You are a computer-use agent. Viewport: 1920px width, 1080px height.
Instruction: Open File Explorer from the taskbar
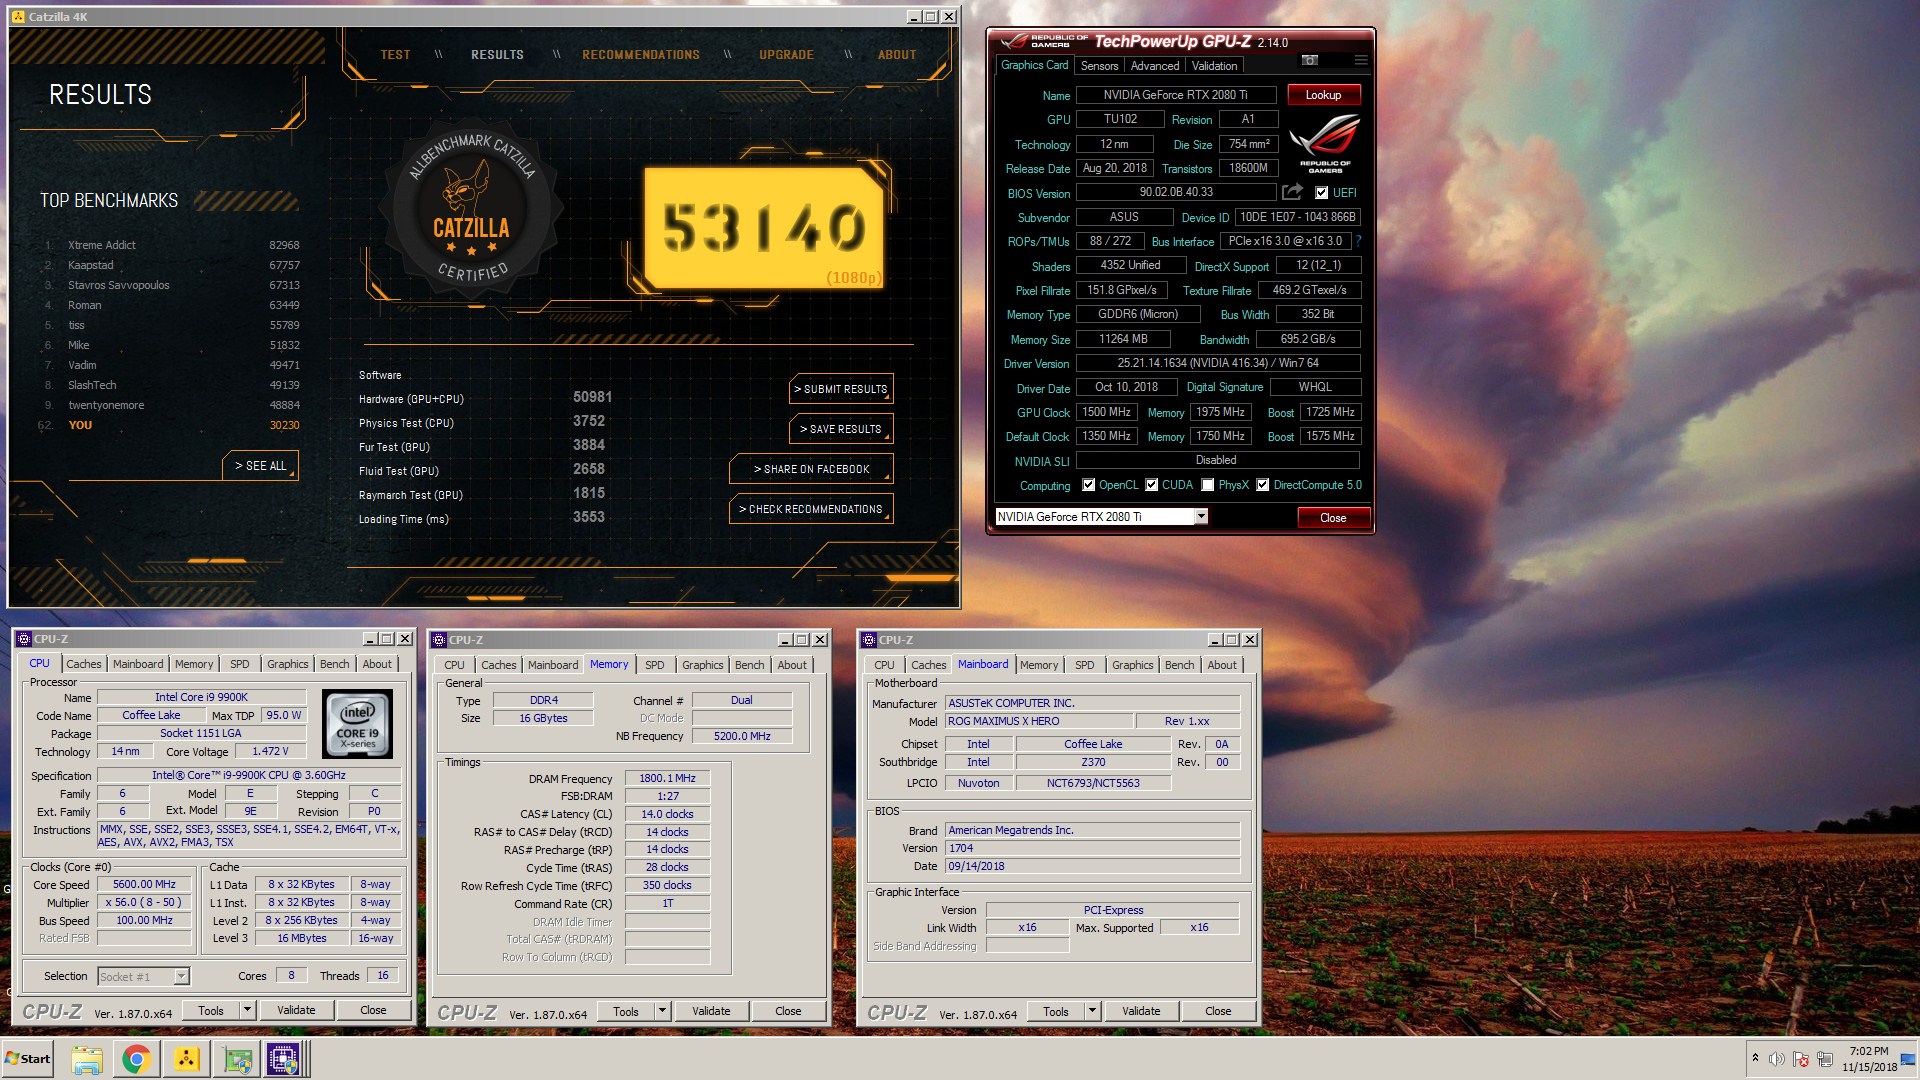[87, 1059]
